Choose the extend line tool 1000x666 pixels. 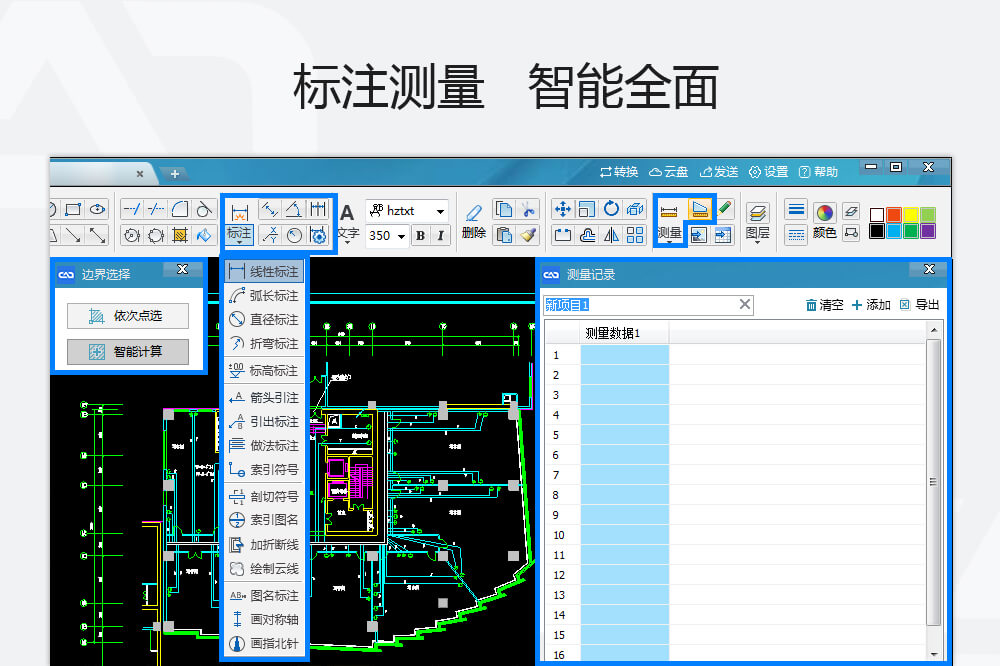pyautogui.click(x=132, y=209)
